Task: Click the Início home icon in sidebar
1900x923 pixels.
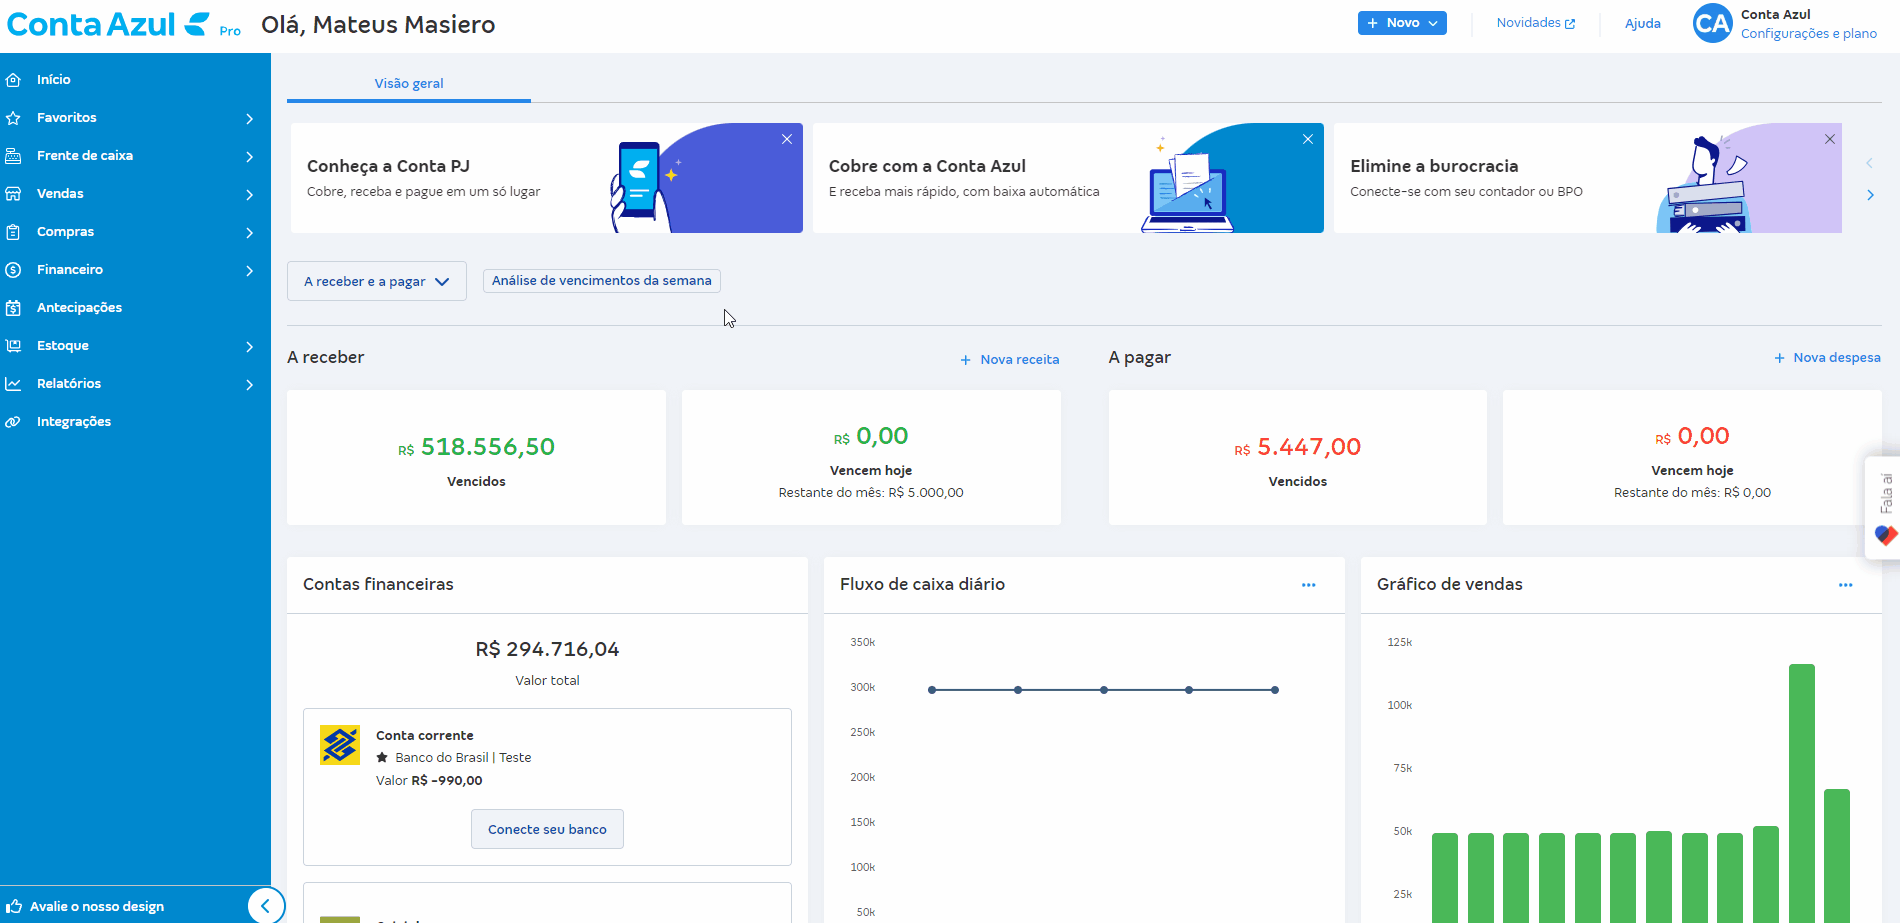Action: point(13,80)
